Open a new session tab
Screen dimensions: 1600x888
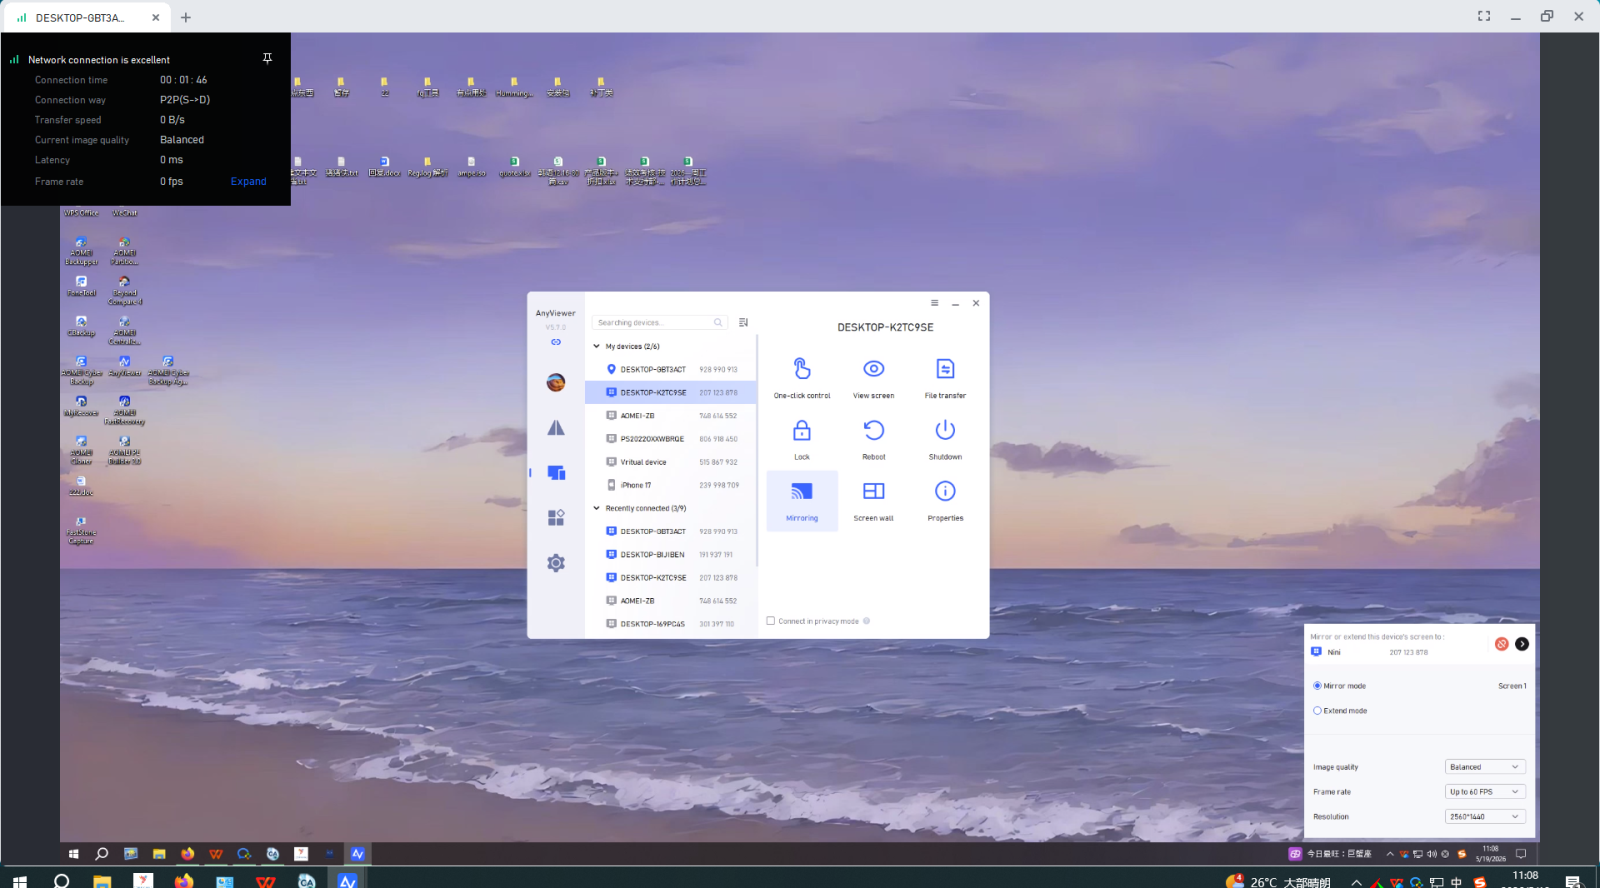186,17
